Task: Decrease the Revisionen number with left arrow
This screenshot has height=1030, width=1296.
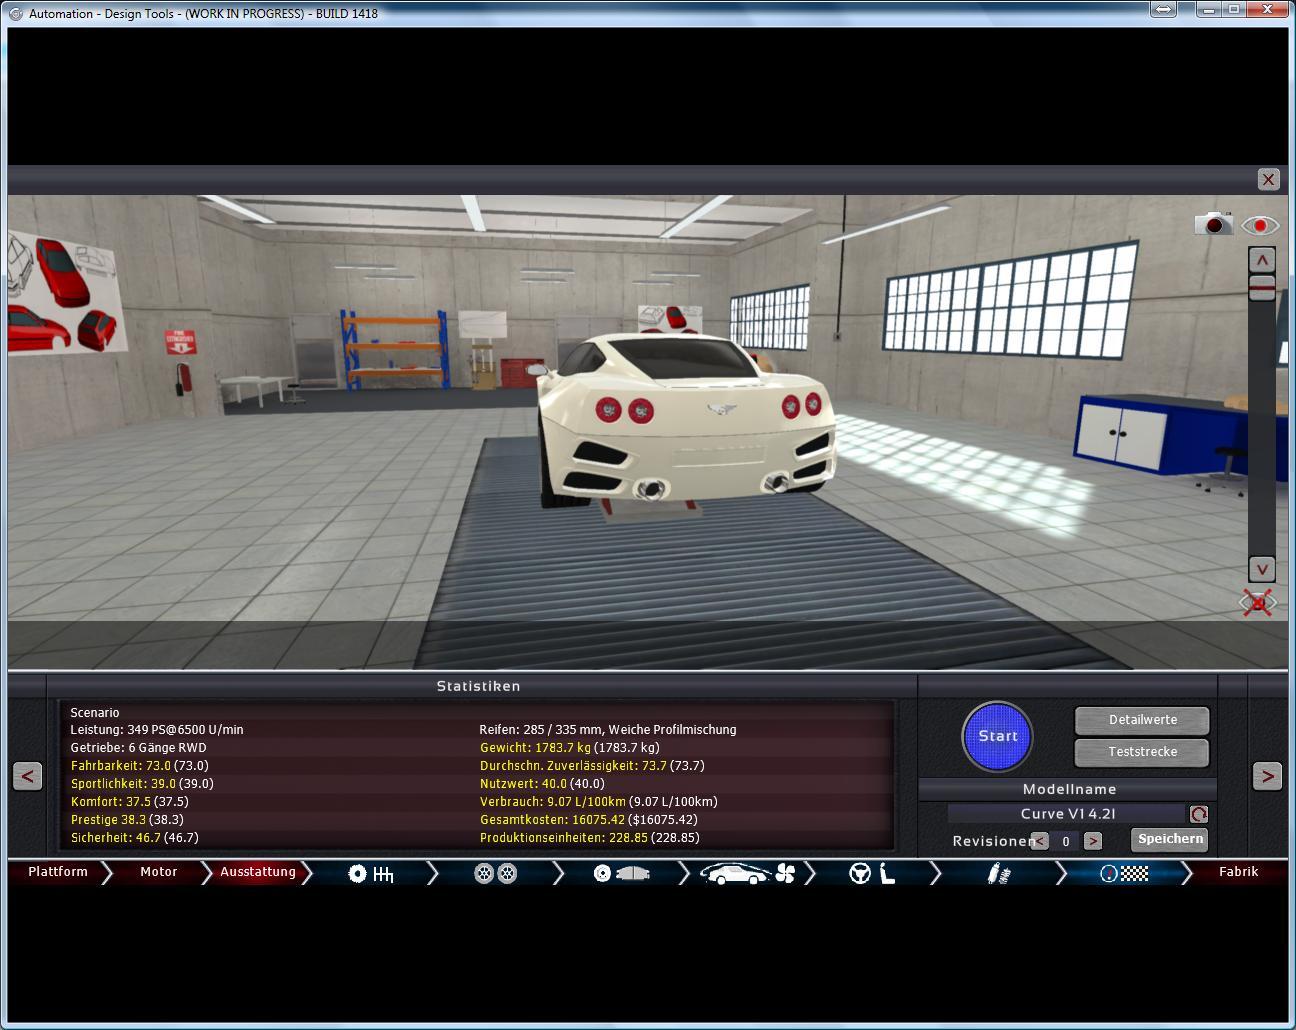Action: (x=1040, y=841)
